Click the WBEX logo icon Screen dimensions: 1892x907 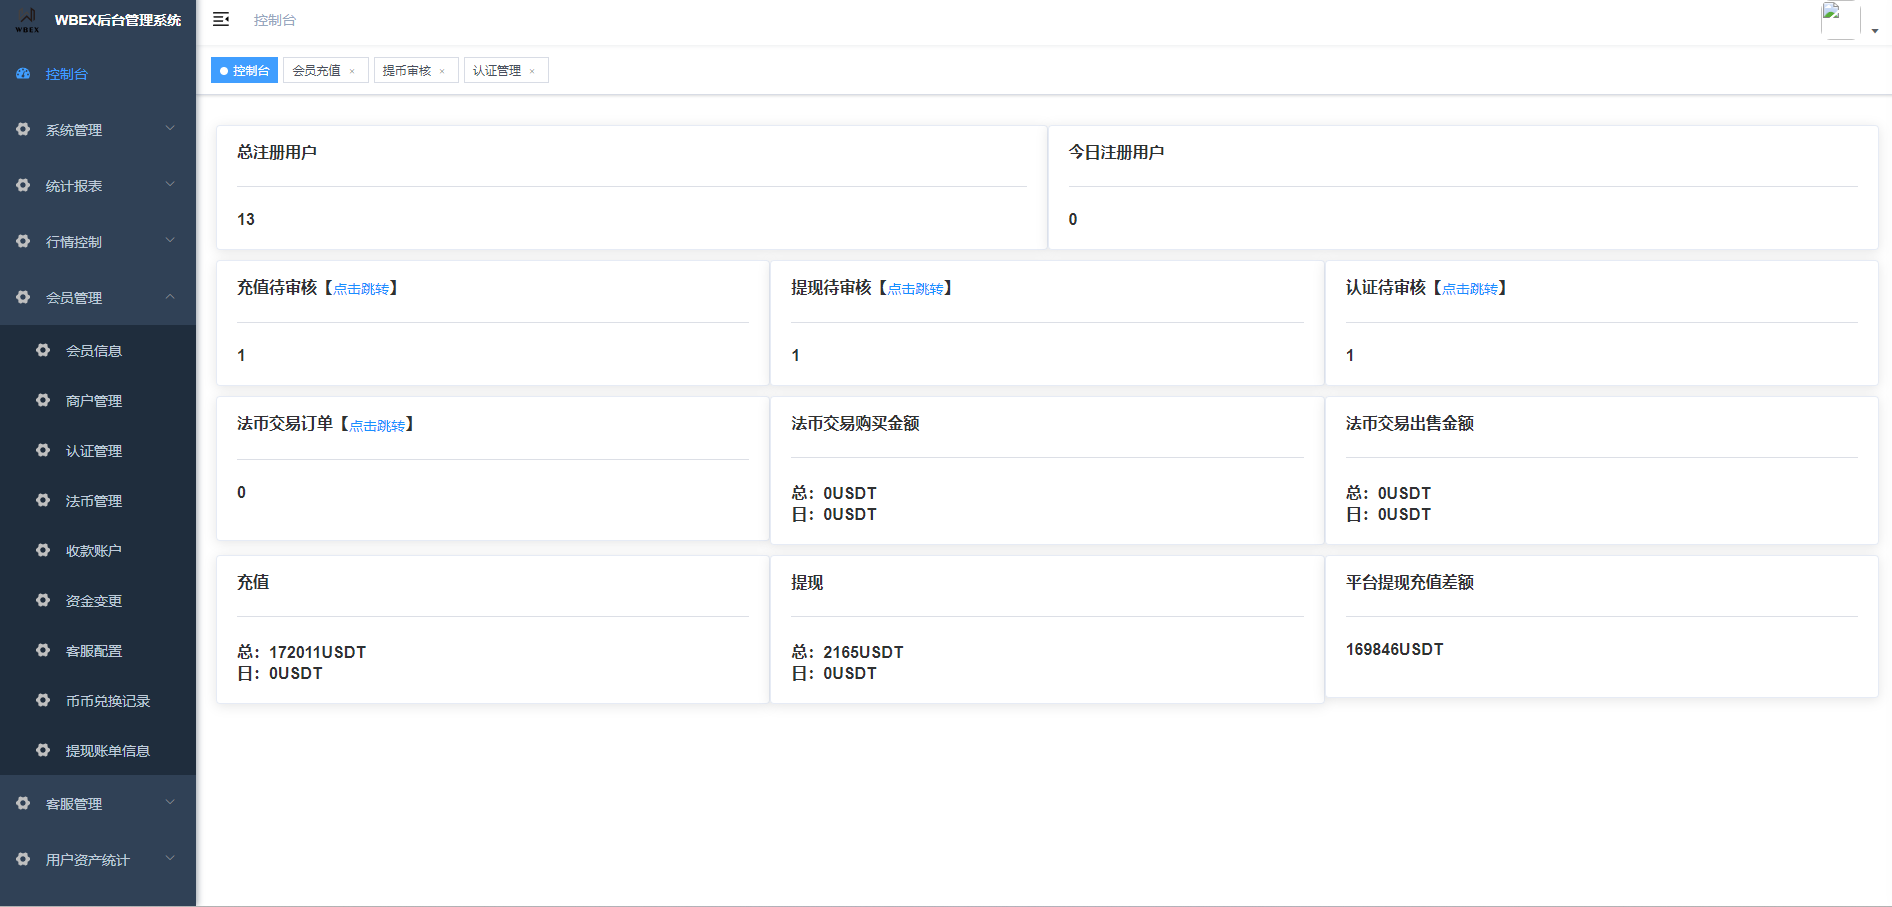(x=27, y=20)
